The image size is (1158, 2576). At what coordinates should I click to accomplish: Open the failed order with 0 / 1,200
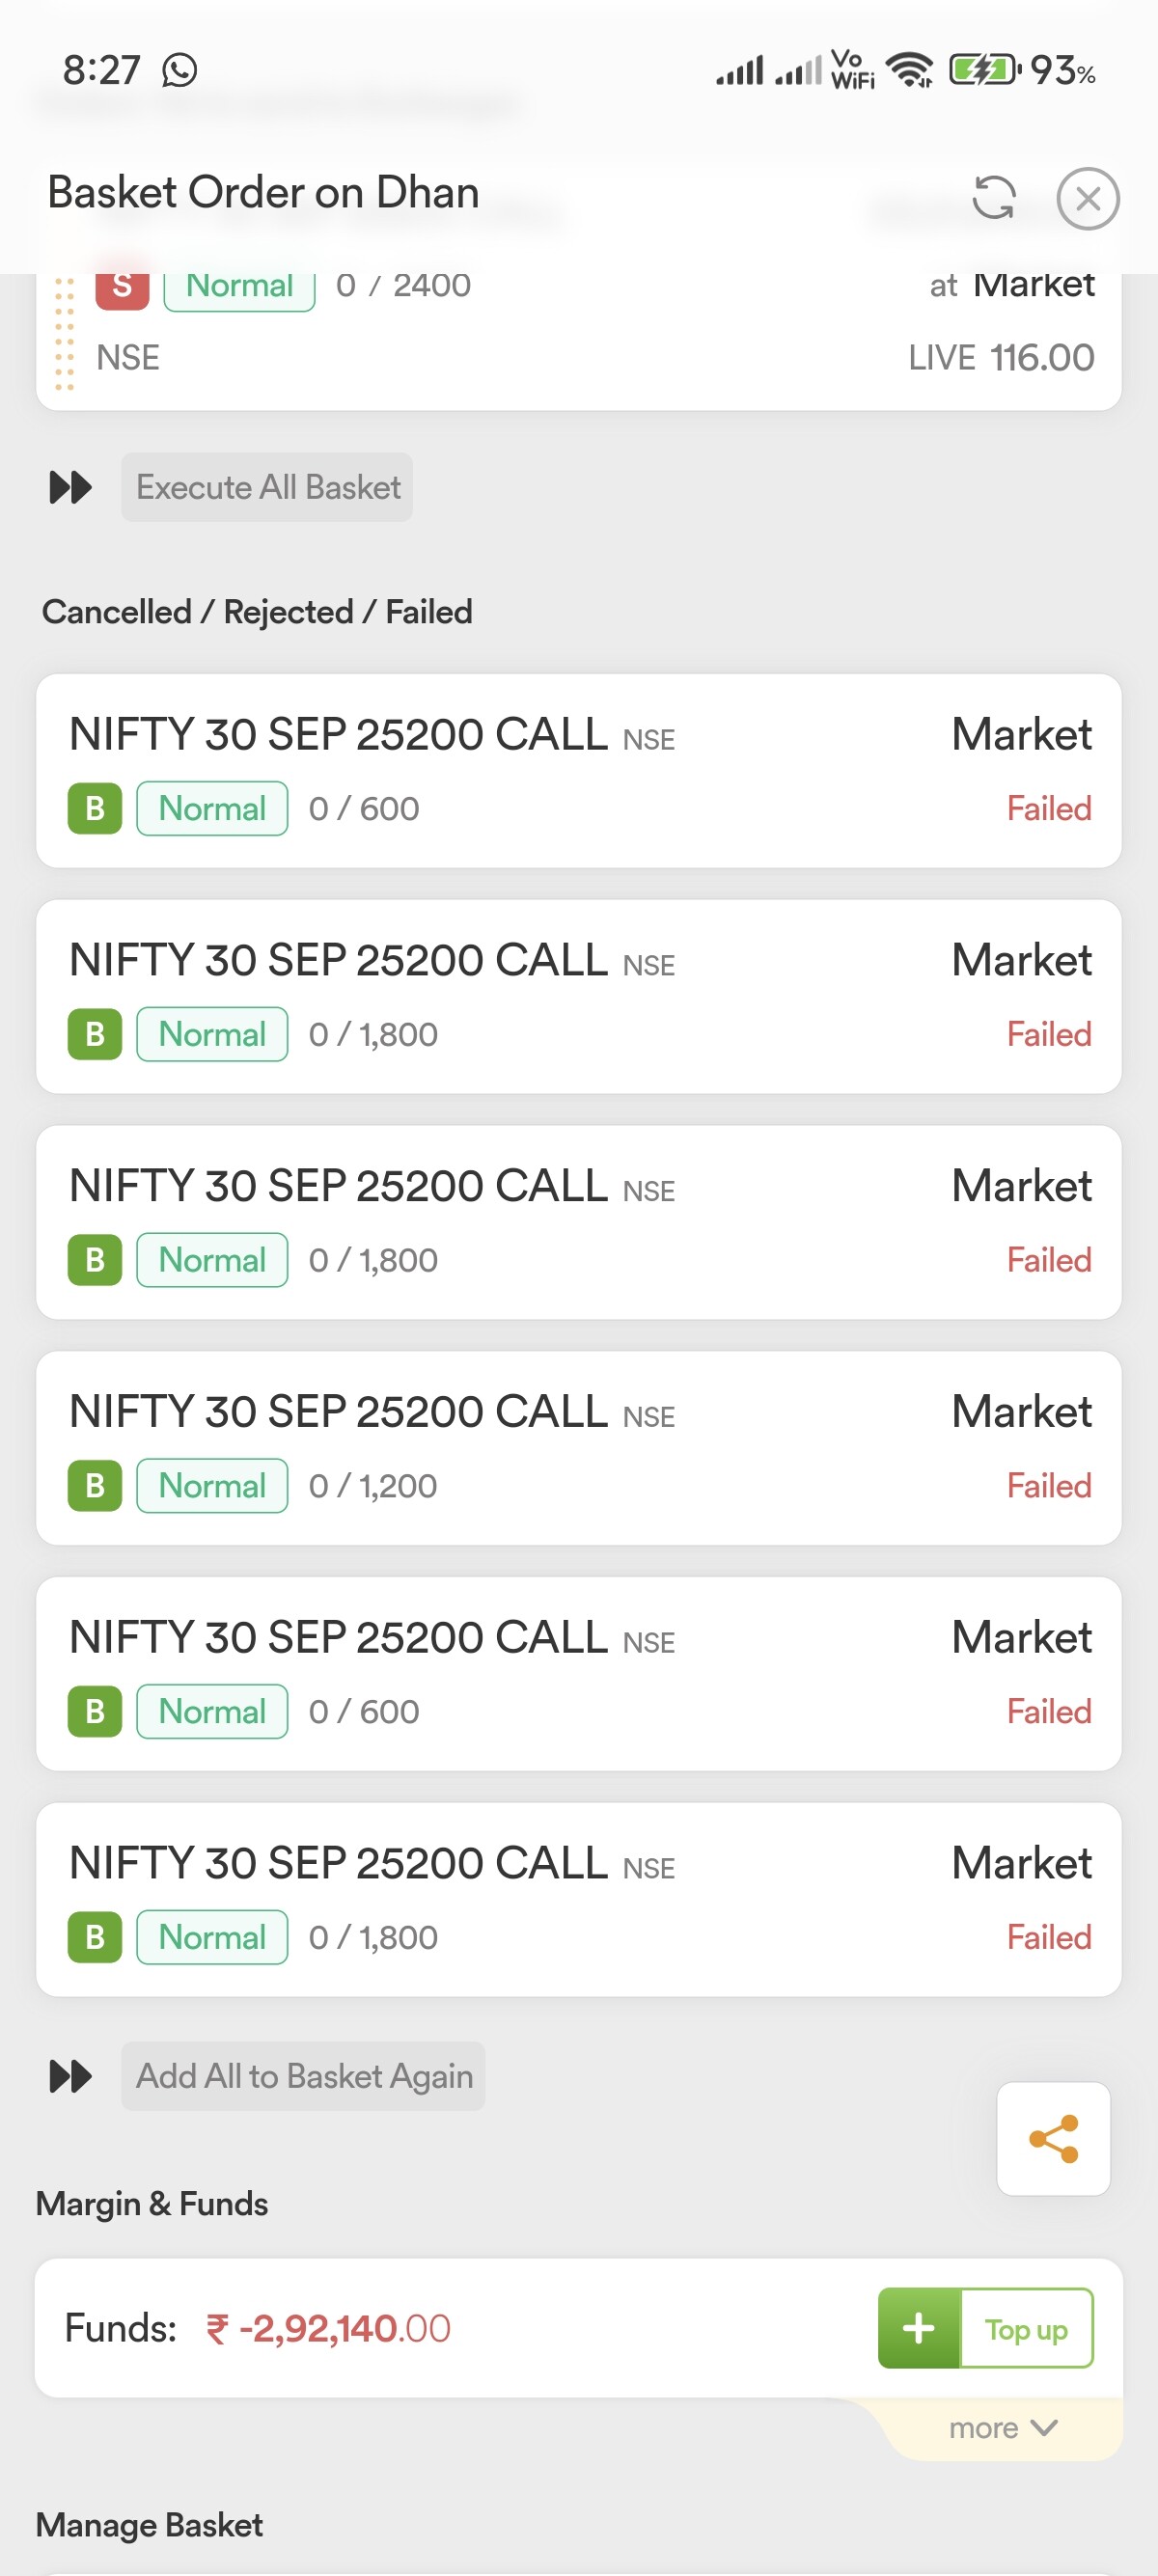click(x=578, y=1447)
